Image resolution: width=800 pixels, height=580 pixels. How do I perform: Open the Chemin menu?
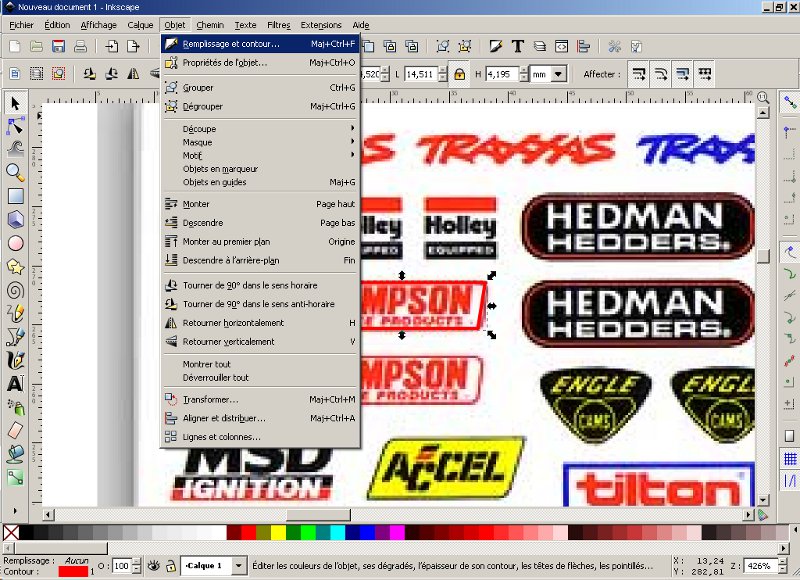point(210,25)
